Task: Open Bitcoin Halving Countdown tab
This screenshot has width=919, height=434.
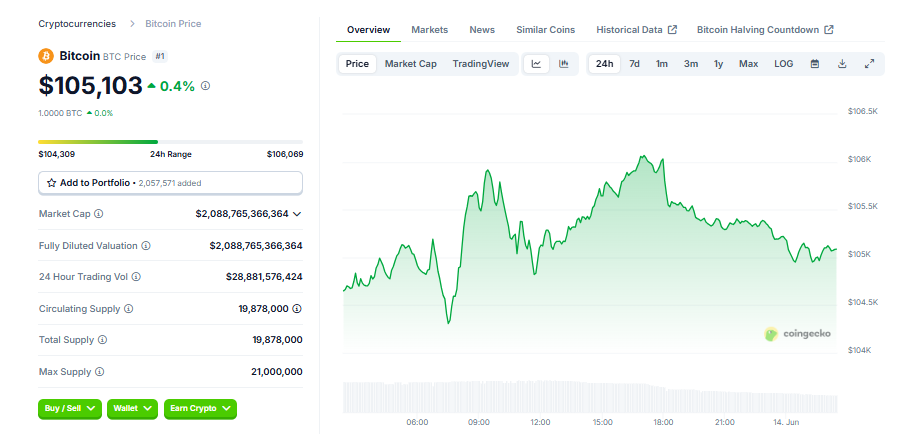Action: click(x=765, y=30)
